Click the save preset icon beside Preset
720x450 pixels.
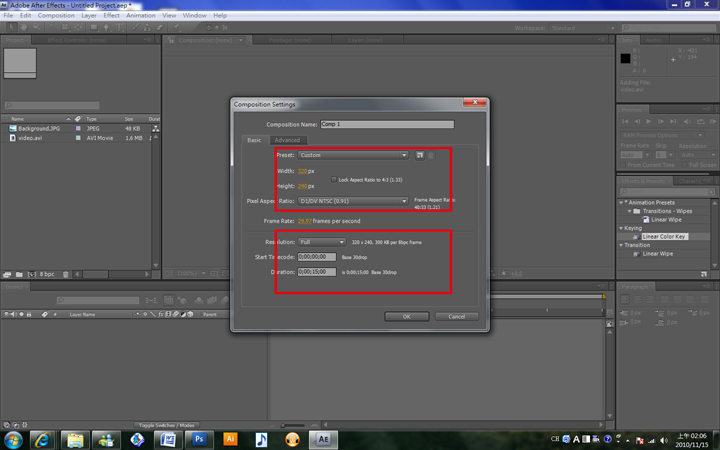coord(420,155)
